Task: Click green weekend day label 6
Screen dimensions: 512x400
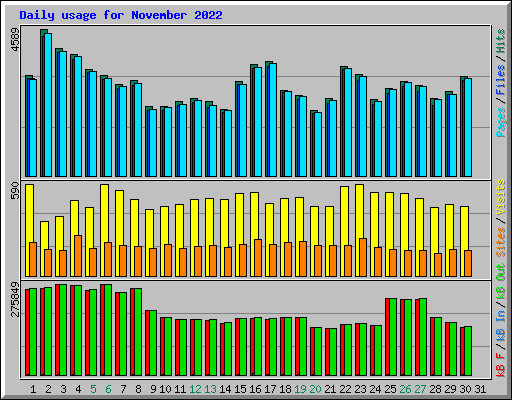Action: (108, 389)
